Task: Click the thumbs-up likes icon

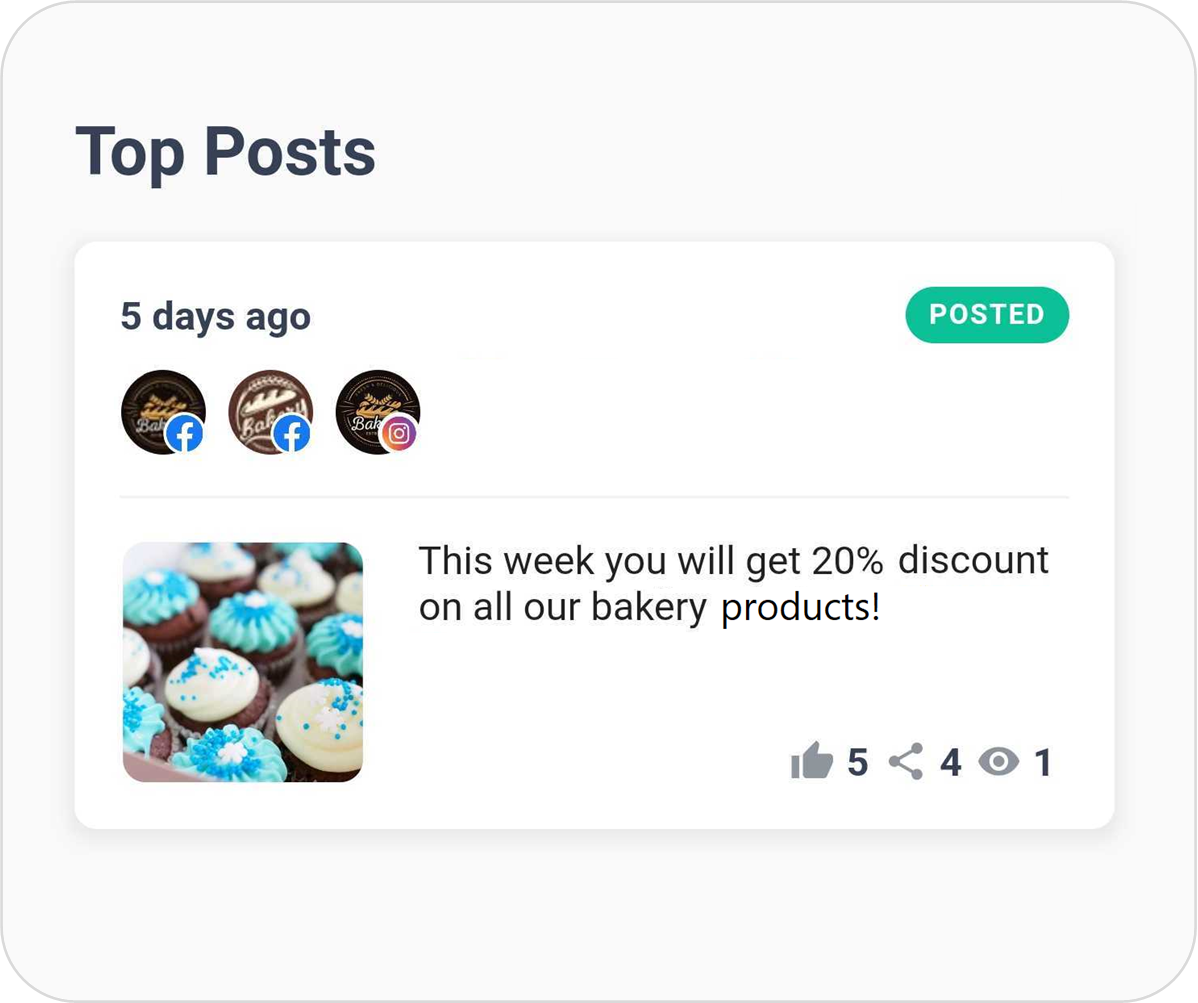Action: pyautogui.click(x=811, y=761)
